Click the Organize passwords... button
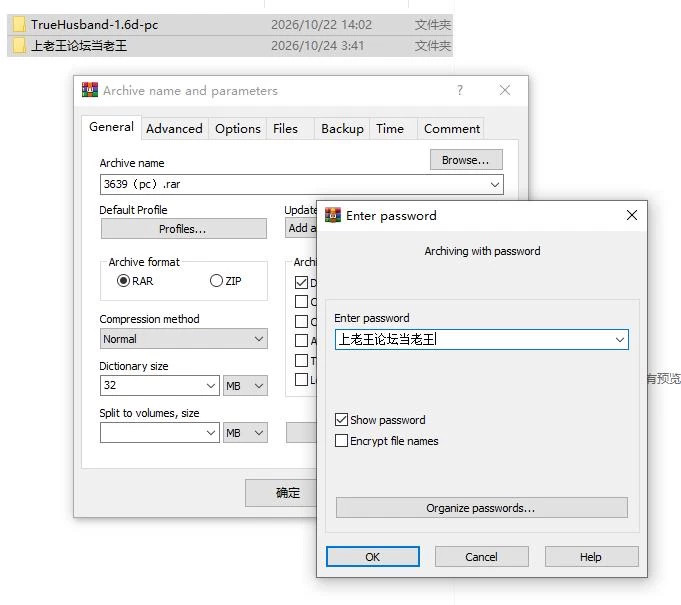 tap(481, 508)
